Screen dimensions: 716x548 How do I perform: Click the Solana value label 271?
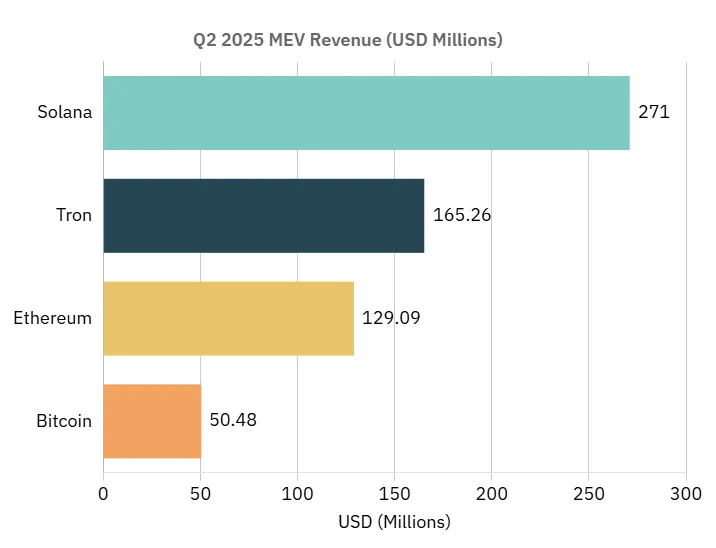[x=653, y=112]
